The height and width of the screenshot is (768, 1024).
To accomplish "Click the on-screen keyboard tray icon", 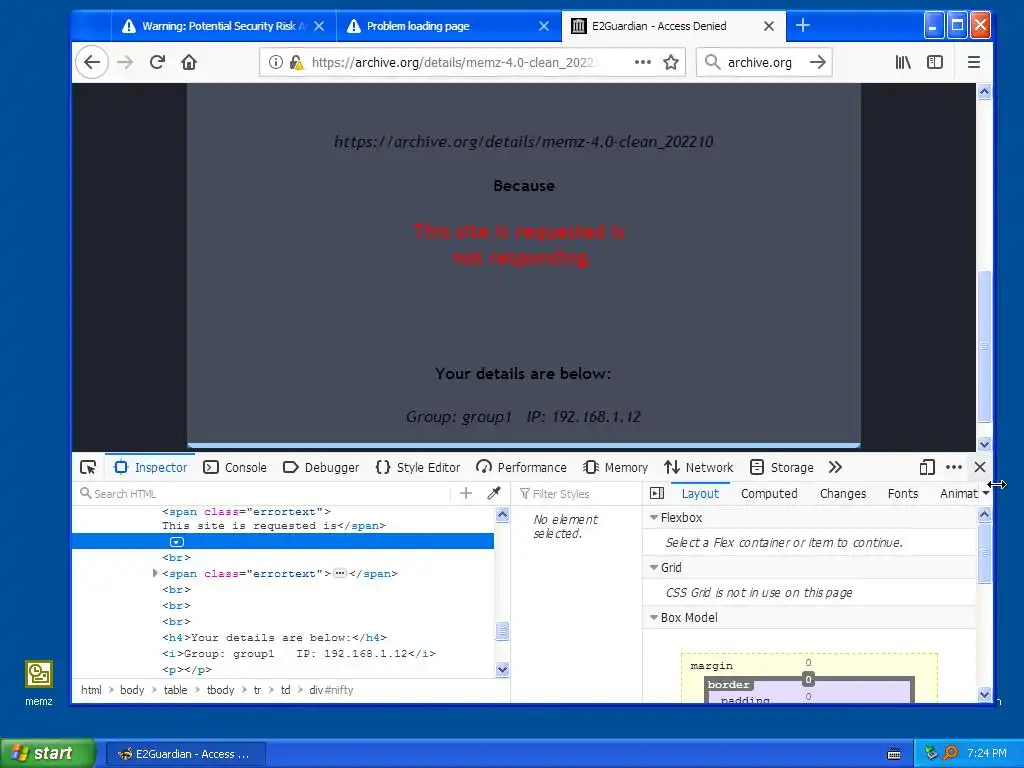I will click(x=894, y=754).
